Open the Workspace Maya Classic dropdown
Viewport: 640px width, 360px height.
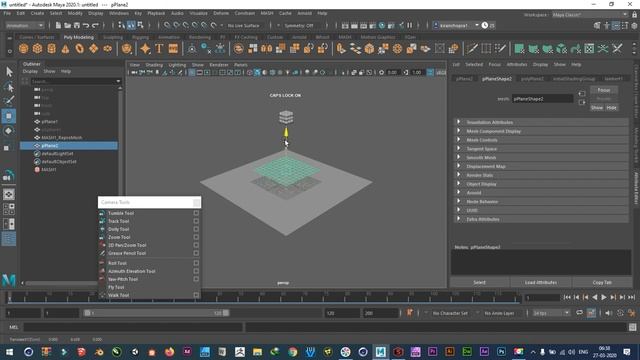[590, 15]
